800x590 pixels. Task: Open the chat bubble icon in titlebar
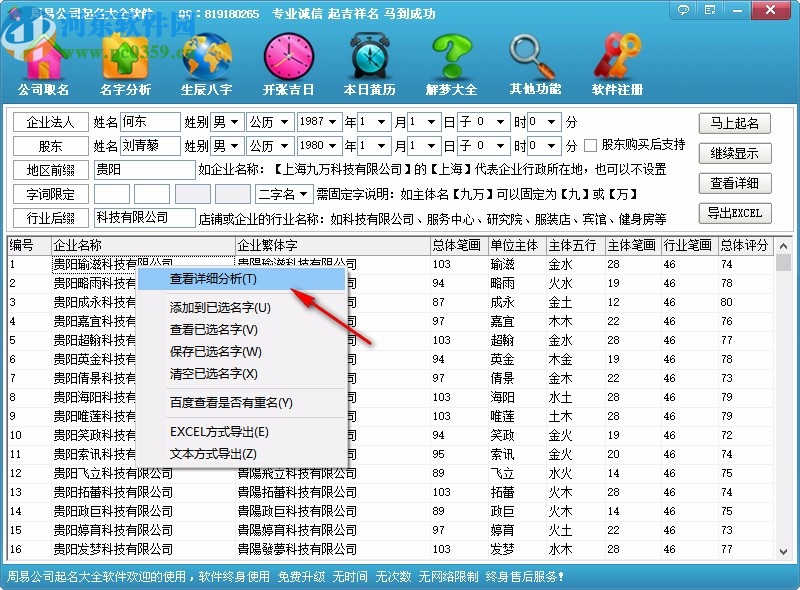point(683,10)
